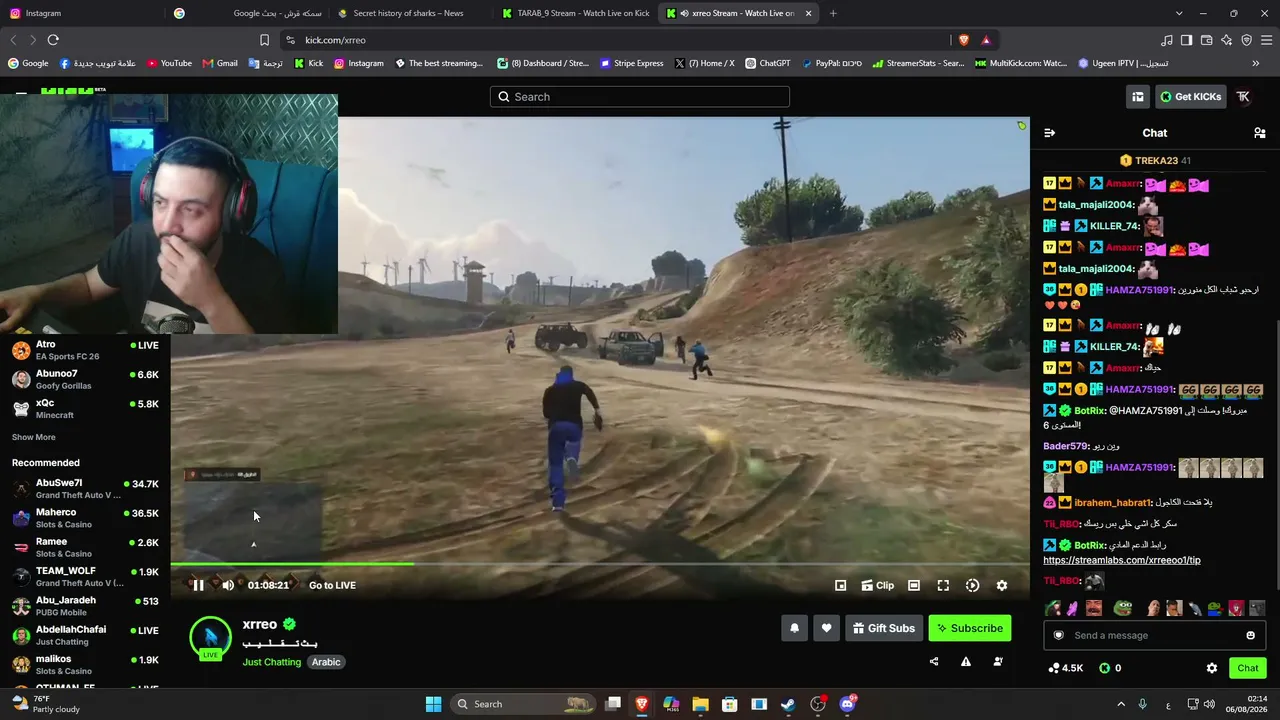Open browser main hamburger menu
Viewport: 1280px width, 720px height.
point(1267,40)
